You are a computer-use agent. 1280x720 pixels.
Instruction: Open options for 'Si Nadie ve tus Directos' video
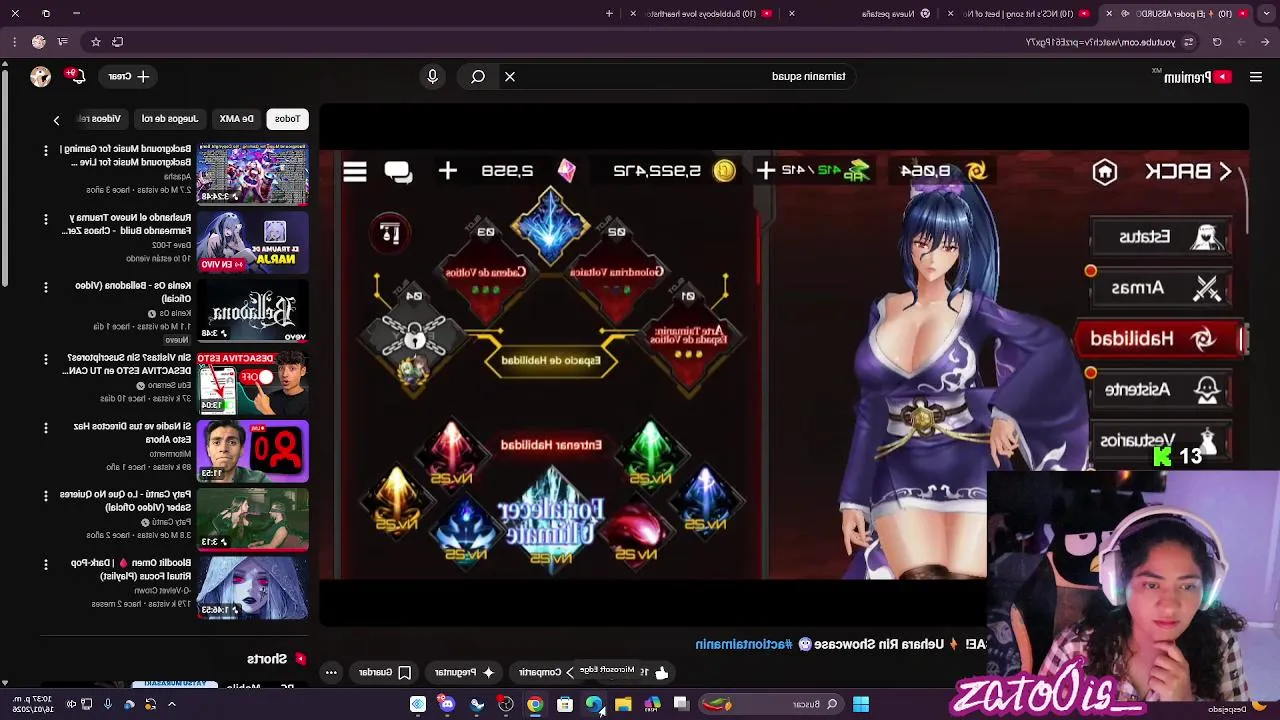click(45, 427)
